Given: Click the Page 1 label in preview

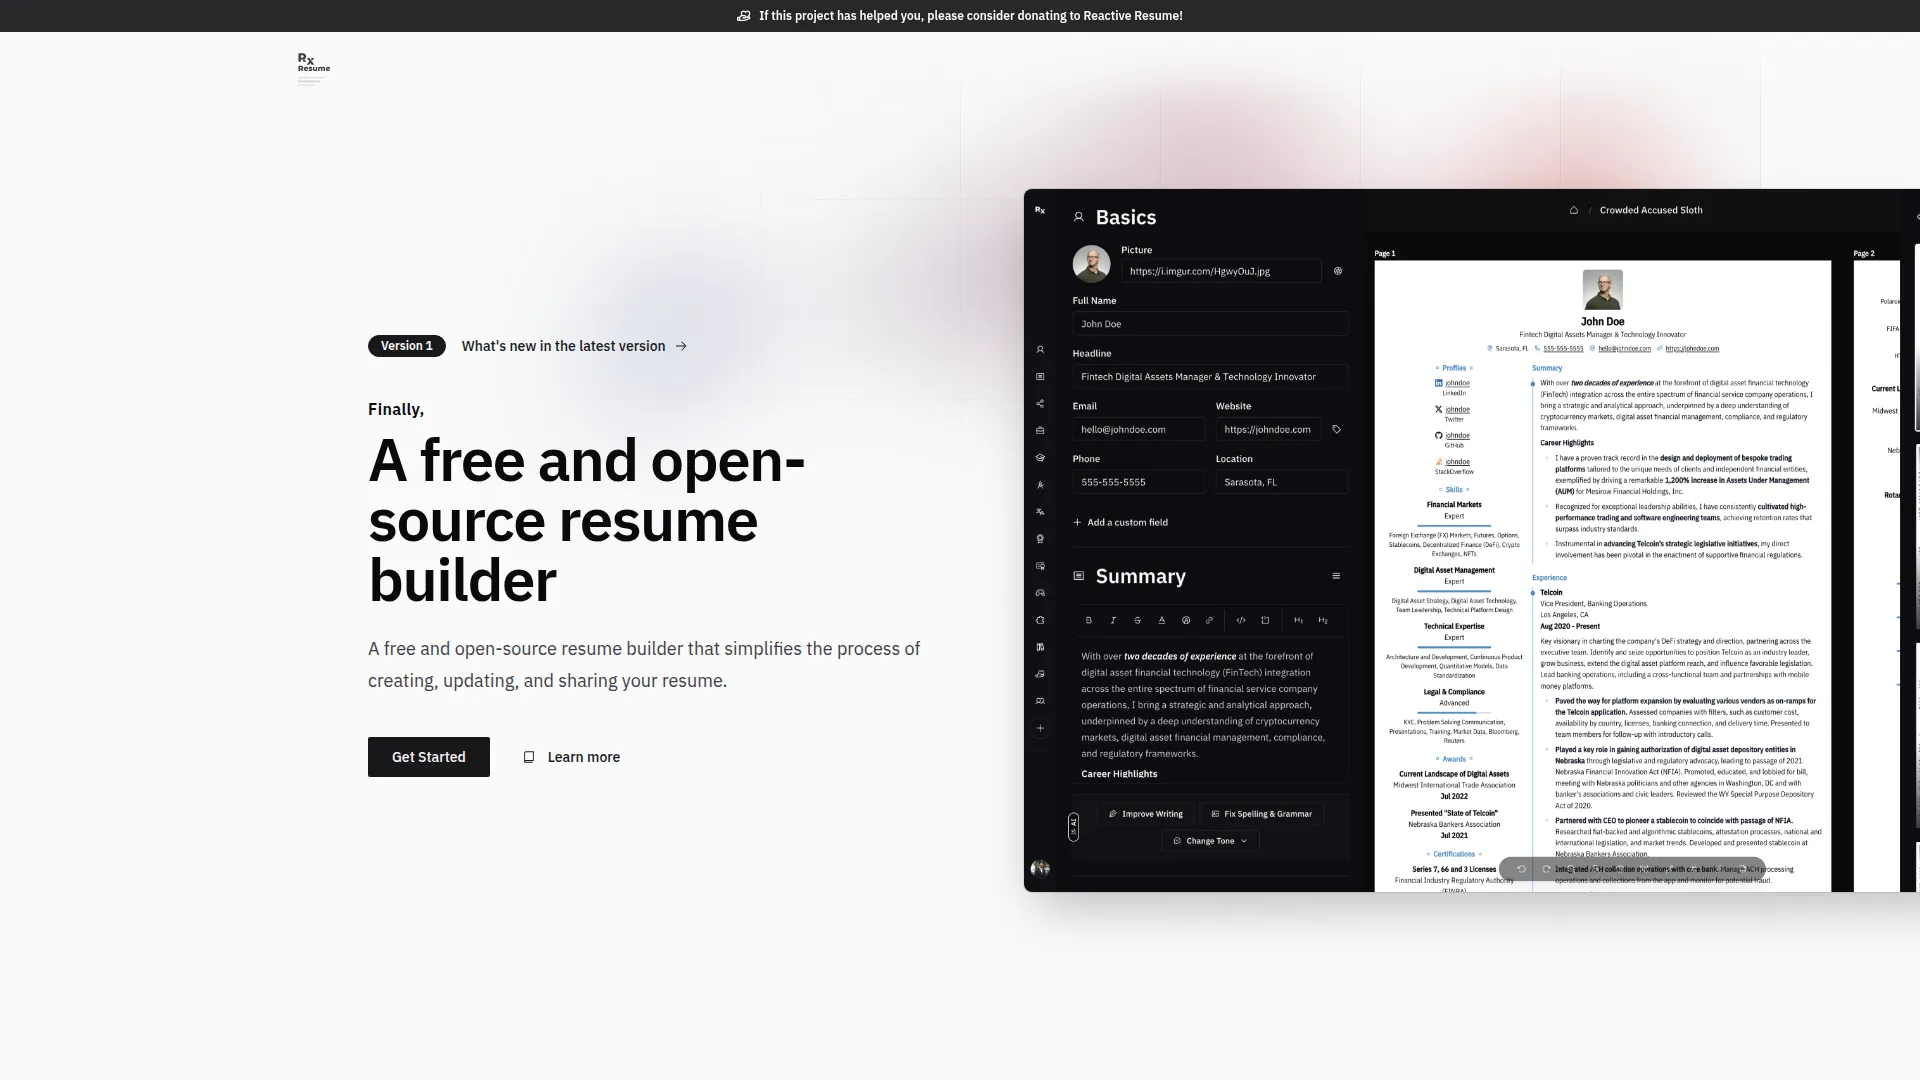Looking at the screenshot, I should click(x=1385, y=254).
